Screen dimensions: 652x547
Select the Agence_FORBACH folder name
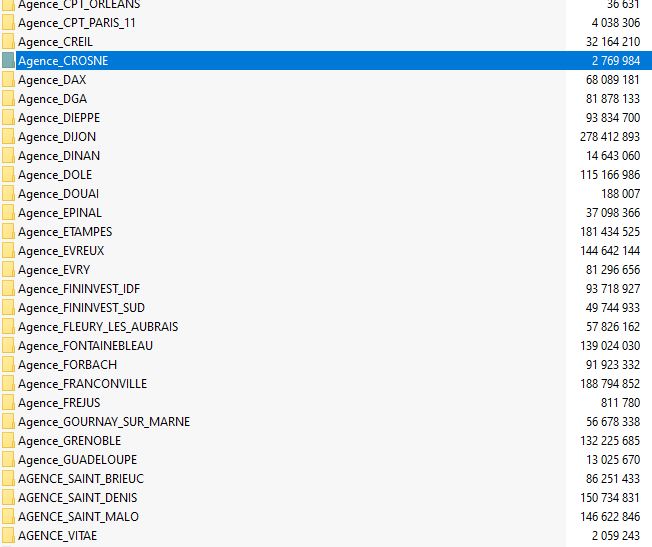click(x=68, y=365)
